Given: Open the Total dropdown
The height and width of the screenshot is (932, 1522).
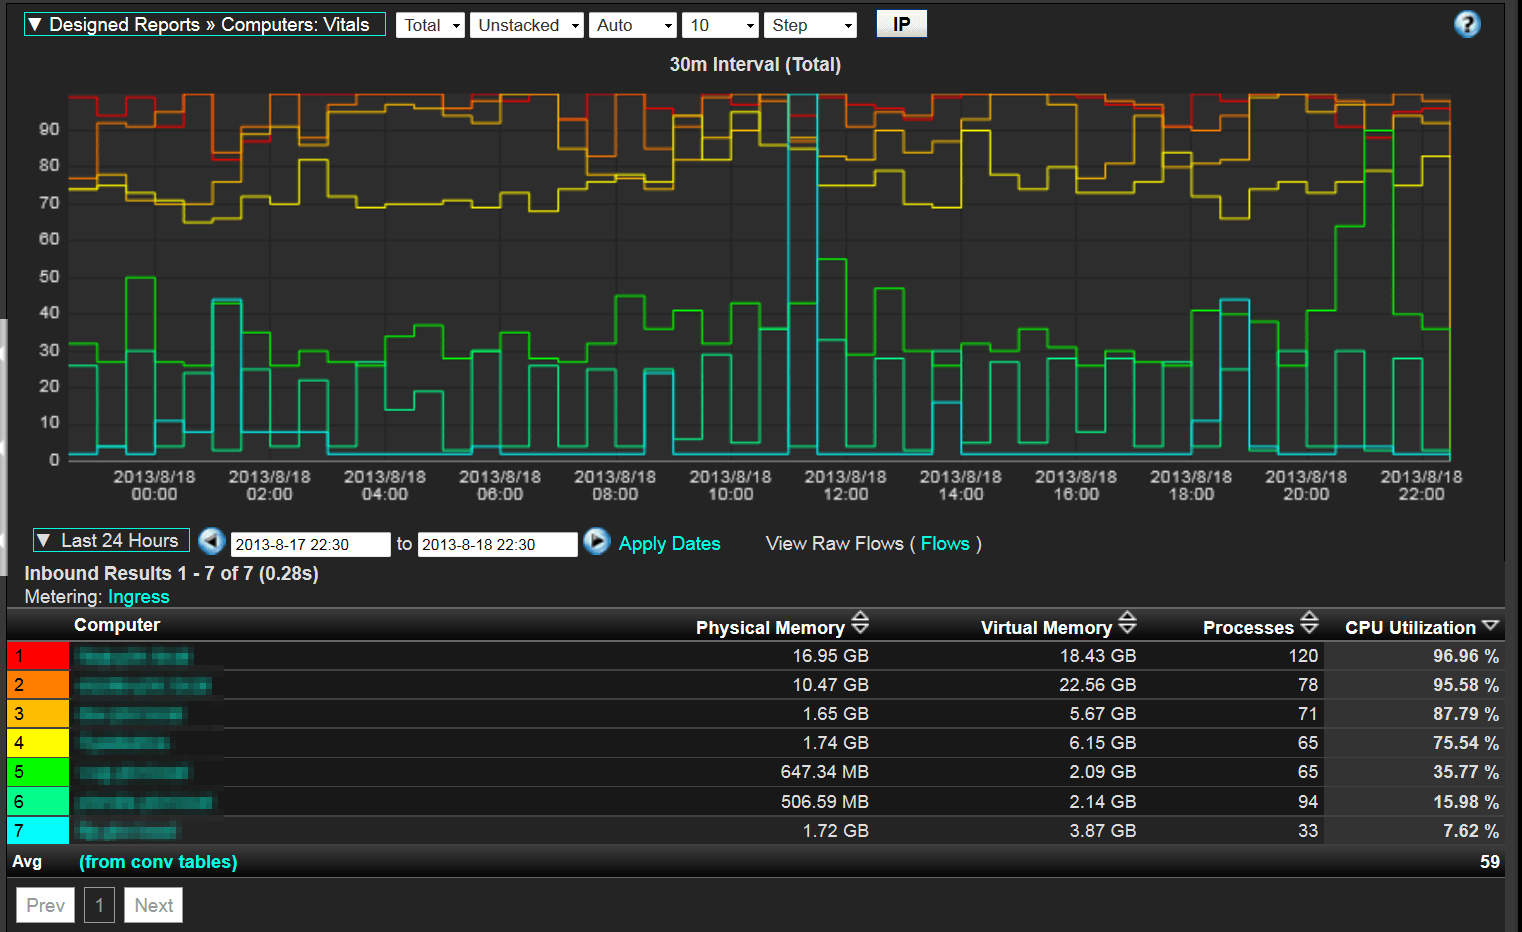Looking at the screenshot, I should pyautogui.click(x=431, y=25).
